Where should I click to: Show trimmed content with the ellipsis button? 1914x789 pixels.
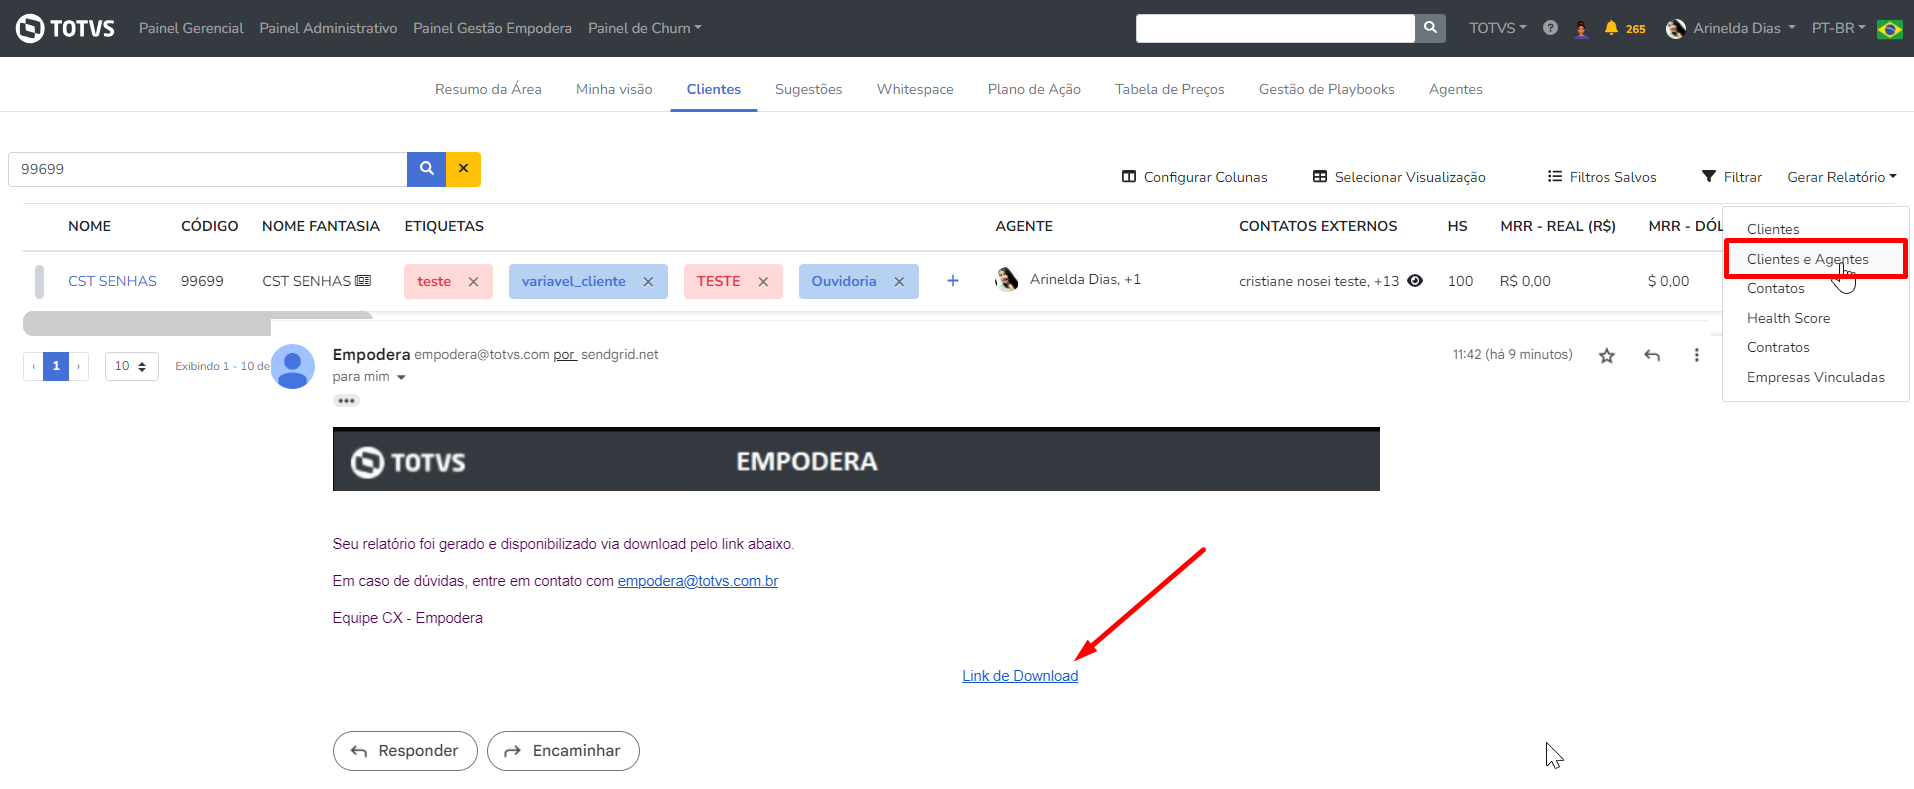point(346,401)
